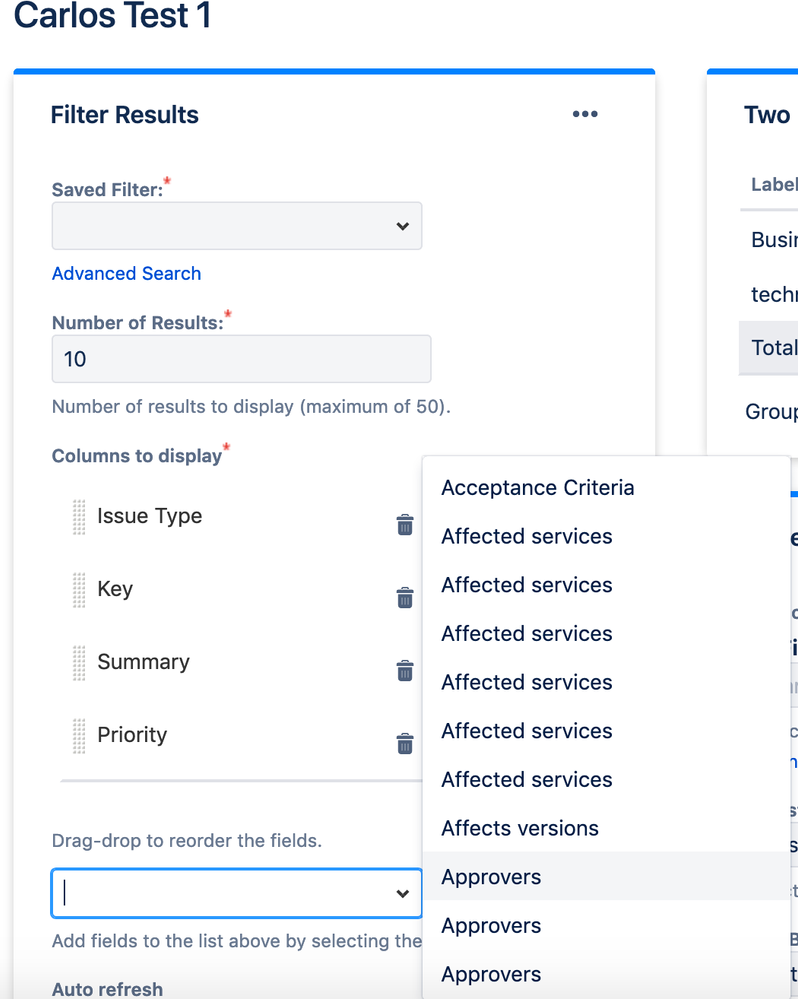Click the Carlos Test 1 dashboard title

click(112, 16)
